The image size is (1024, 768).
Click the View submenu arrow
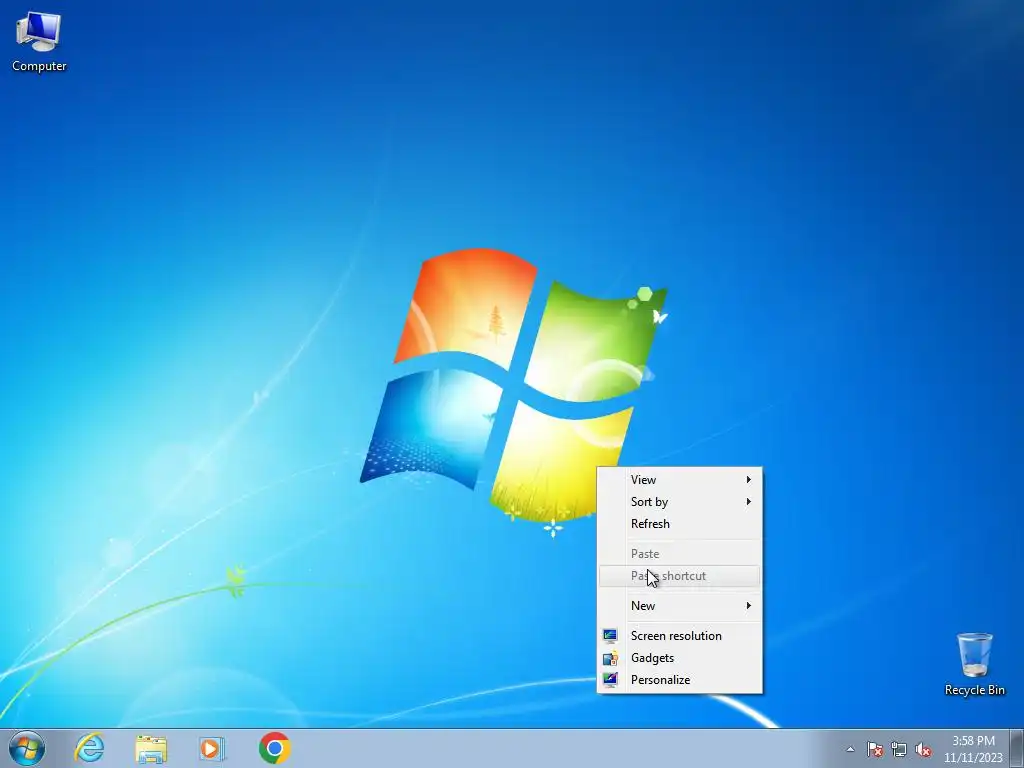click(x=748, y=479)
